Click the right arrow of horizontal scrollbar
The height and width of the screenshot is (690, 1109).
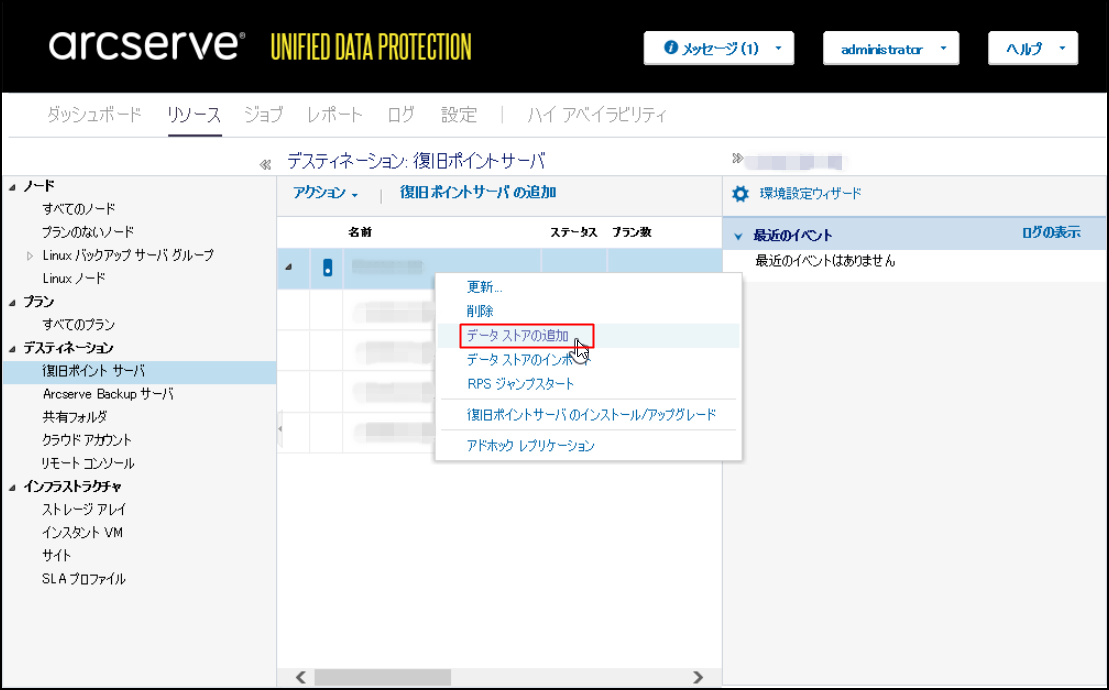698,677
